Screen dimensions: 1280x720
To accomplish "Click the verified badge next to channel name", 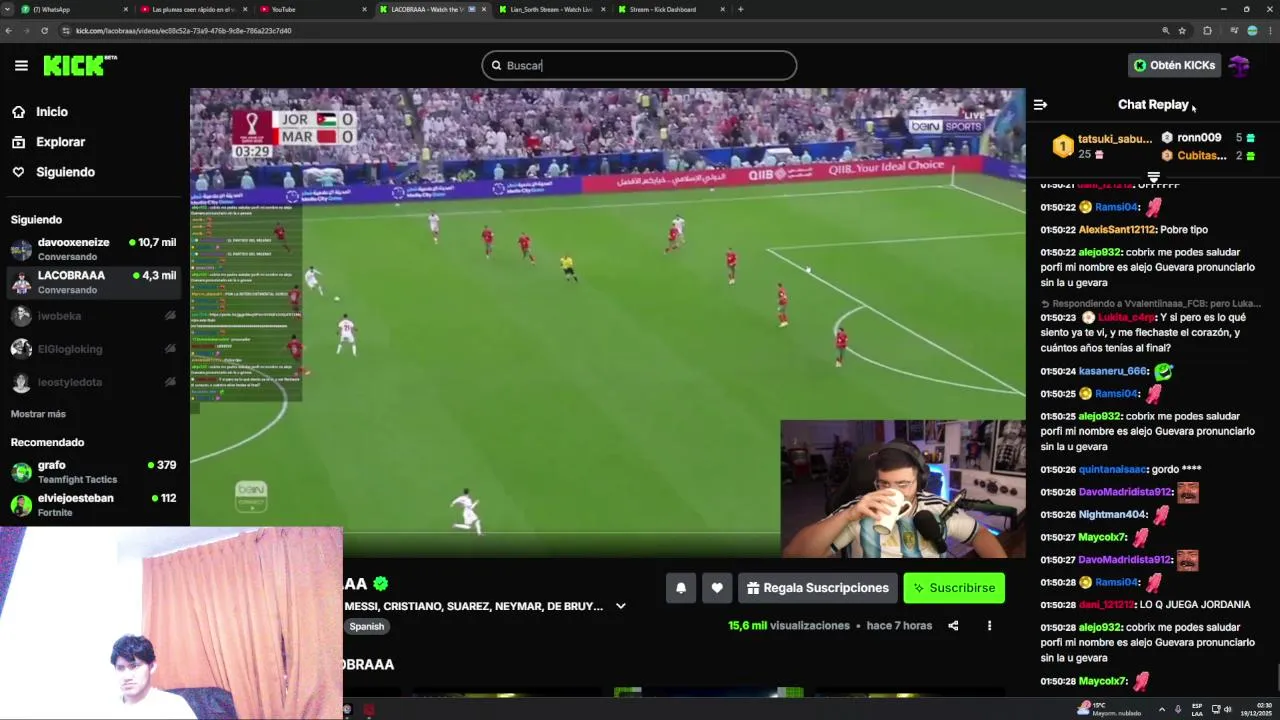I will (380, 584).
